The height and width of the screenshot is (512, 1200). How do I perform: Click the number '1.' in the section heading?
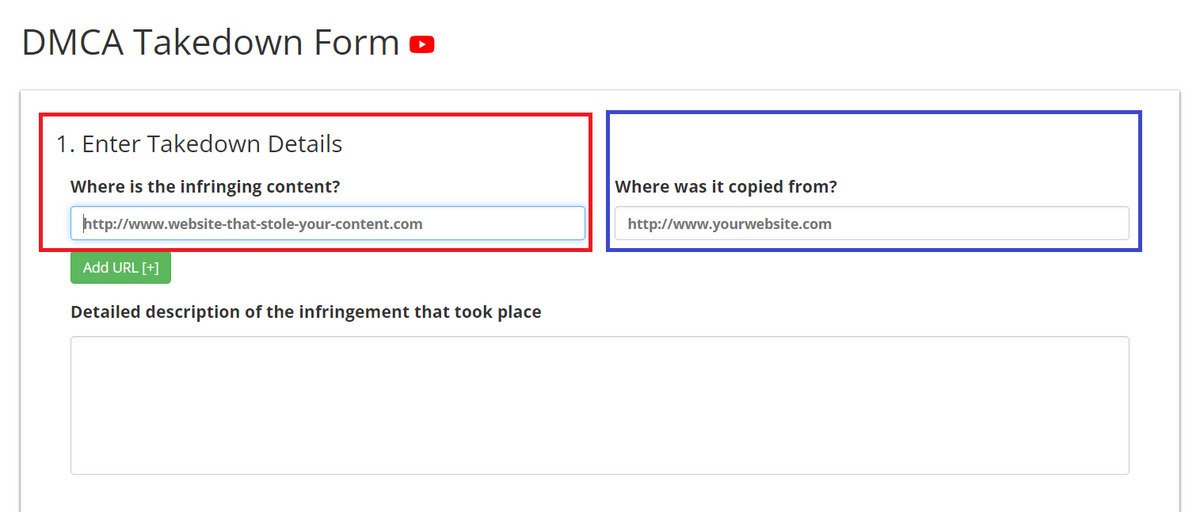[66, 144]
